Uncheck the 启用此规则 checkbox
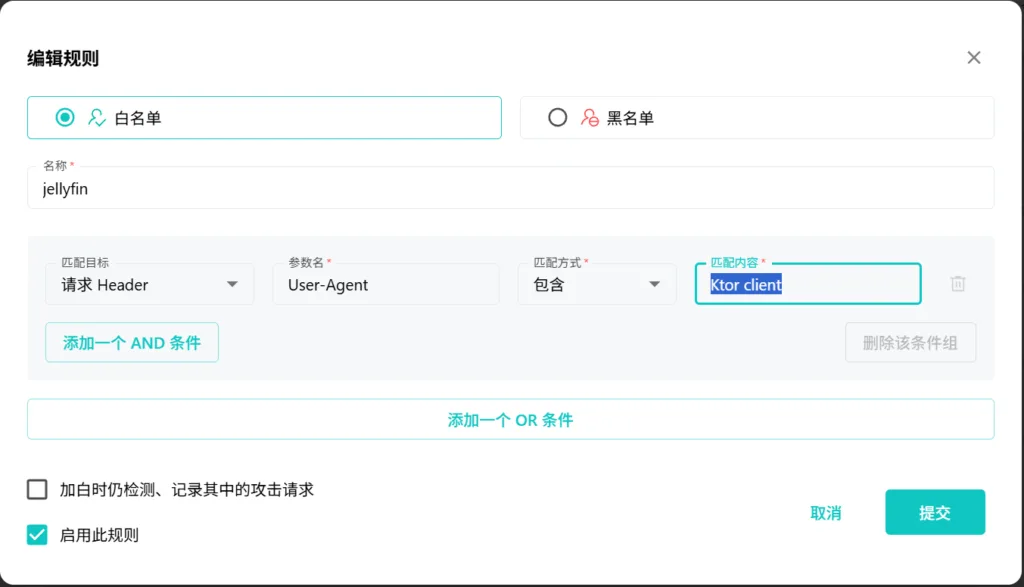Image resolution: width=1024 pixels, height=587 pixels. (x=37, y=535)
